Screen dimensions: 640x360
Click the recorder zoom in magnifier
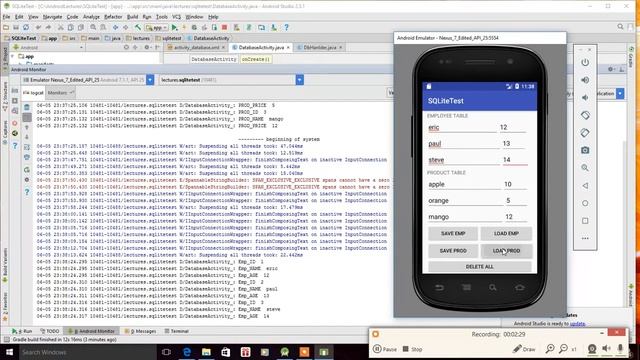click(x=550, y=349)
